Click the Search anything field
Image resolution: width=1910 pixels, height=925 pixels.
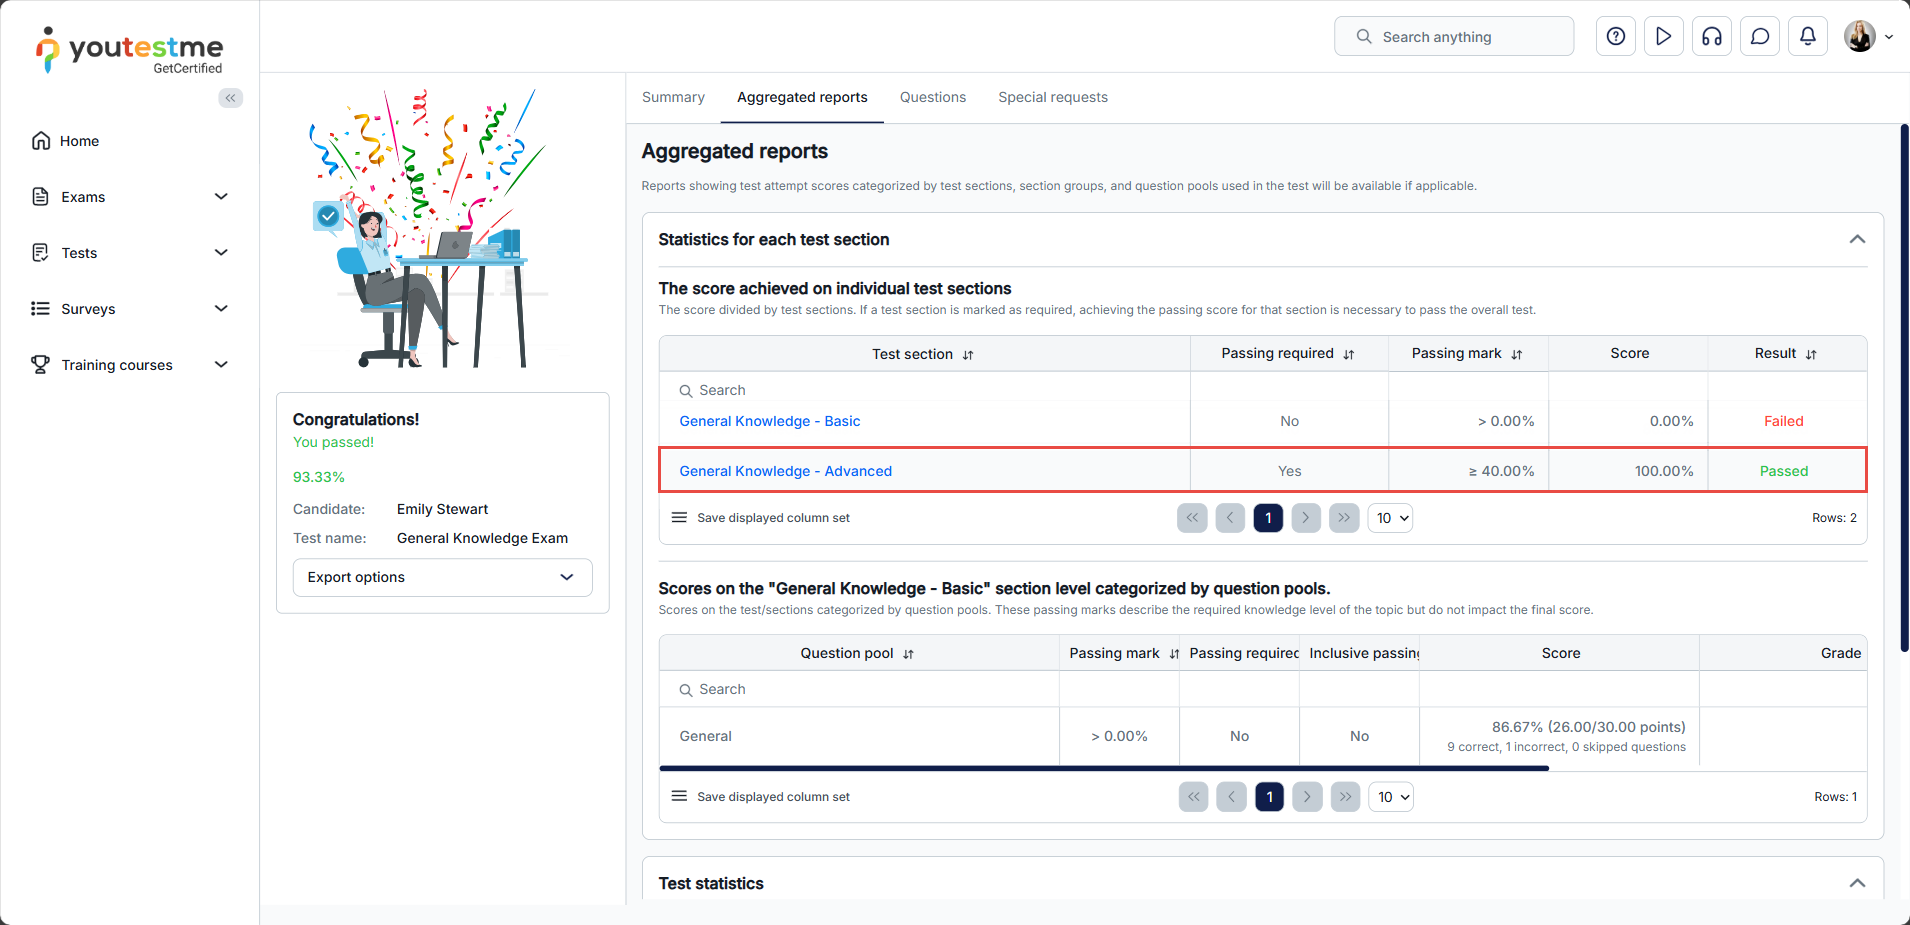tap(1453, 37)
